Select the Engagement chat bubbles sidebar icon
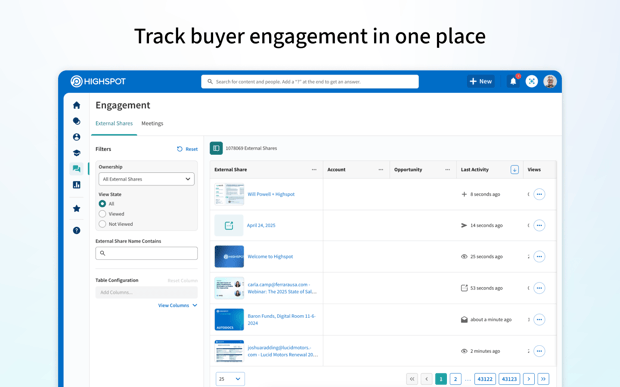This screenshot has height=387, width=620. point(77,169)
